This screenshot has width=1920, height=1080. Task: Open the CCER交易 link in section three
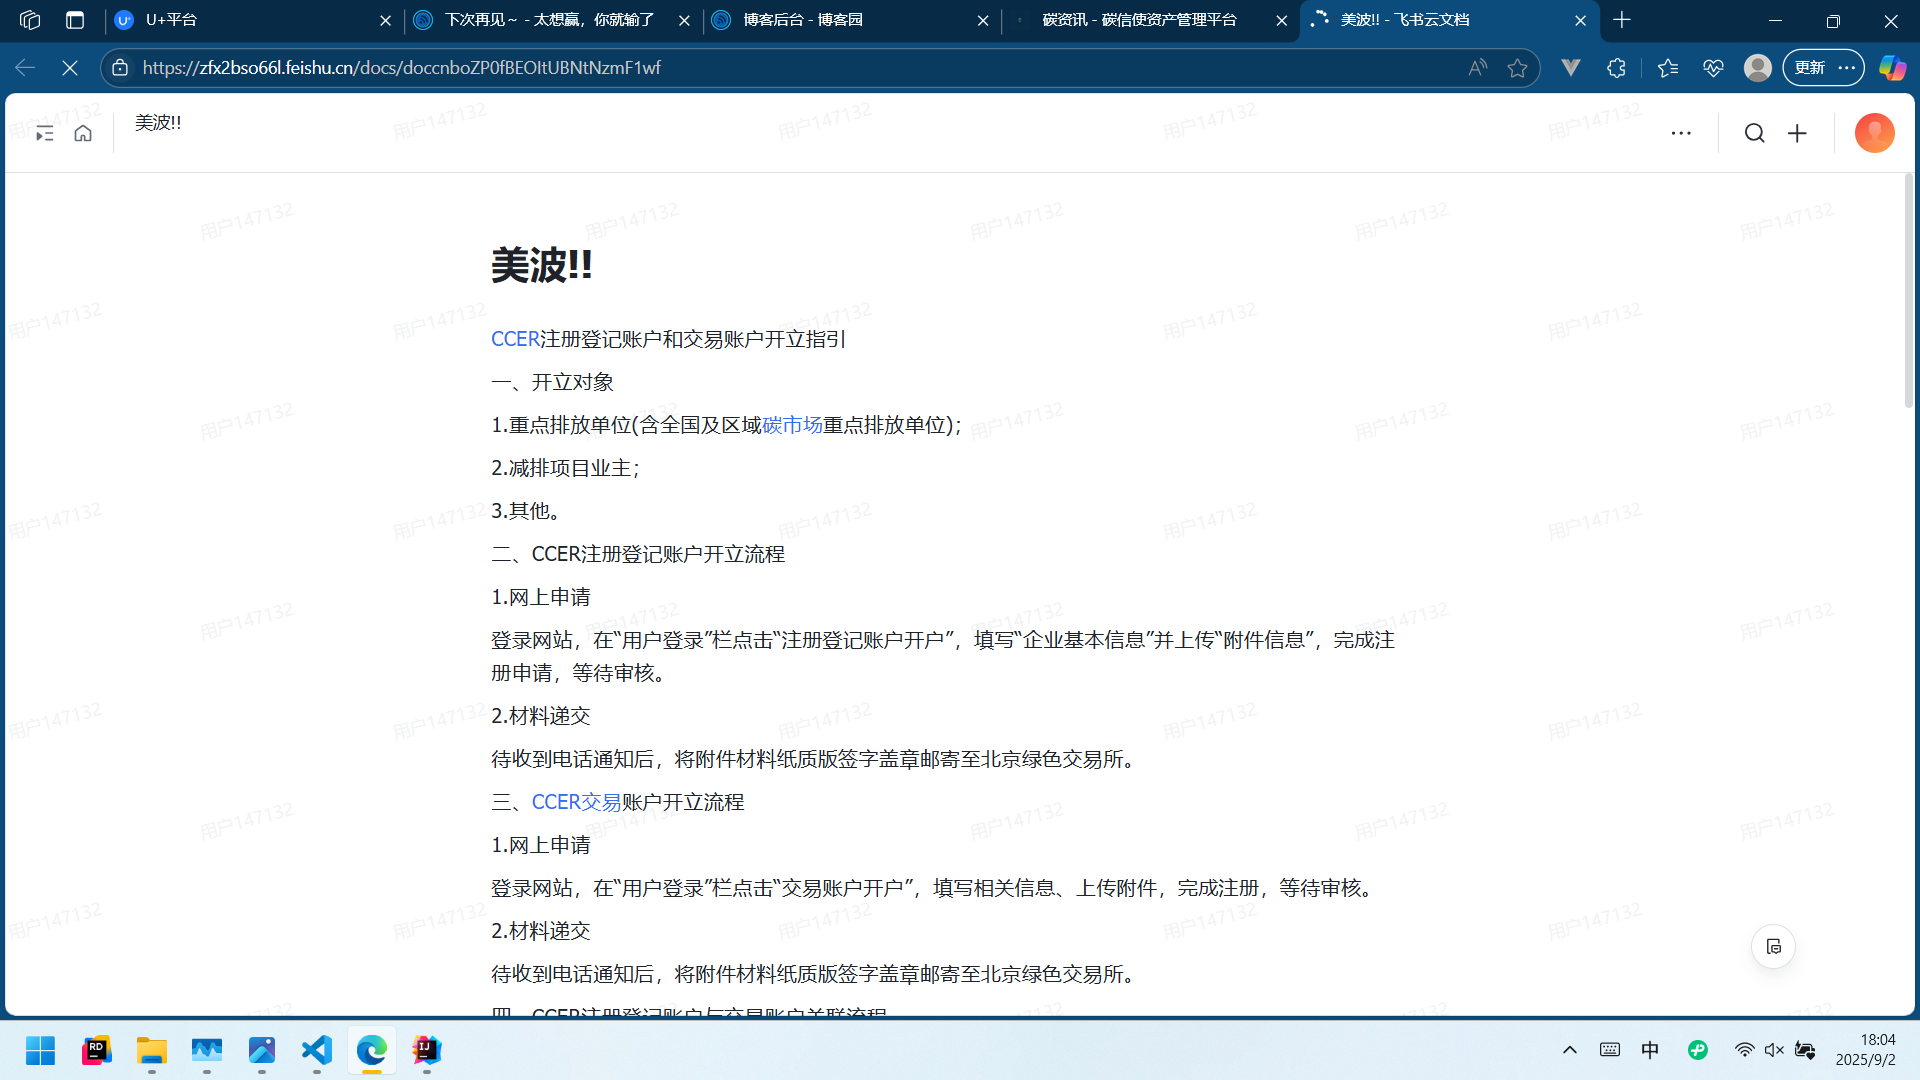pos(576,802)
